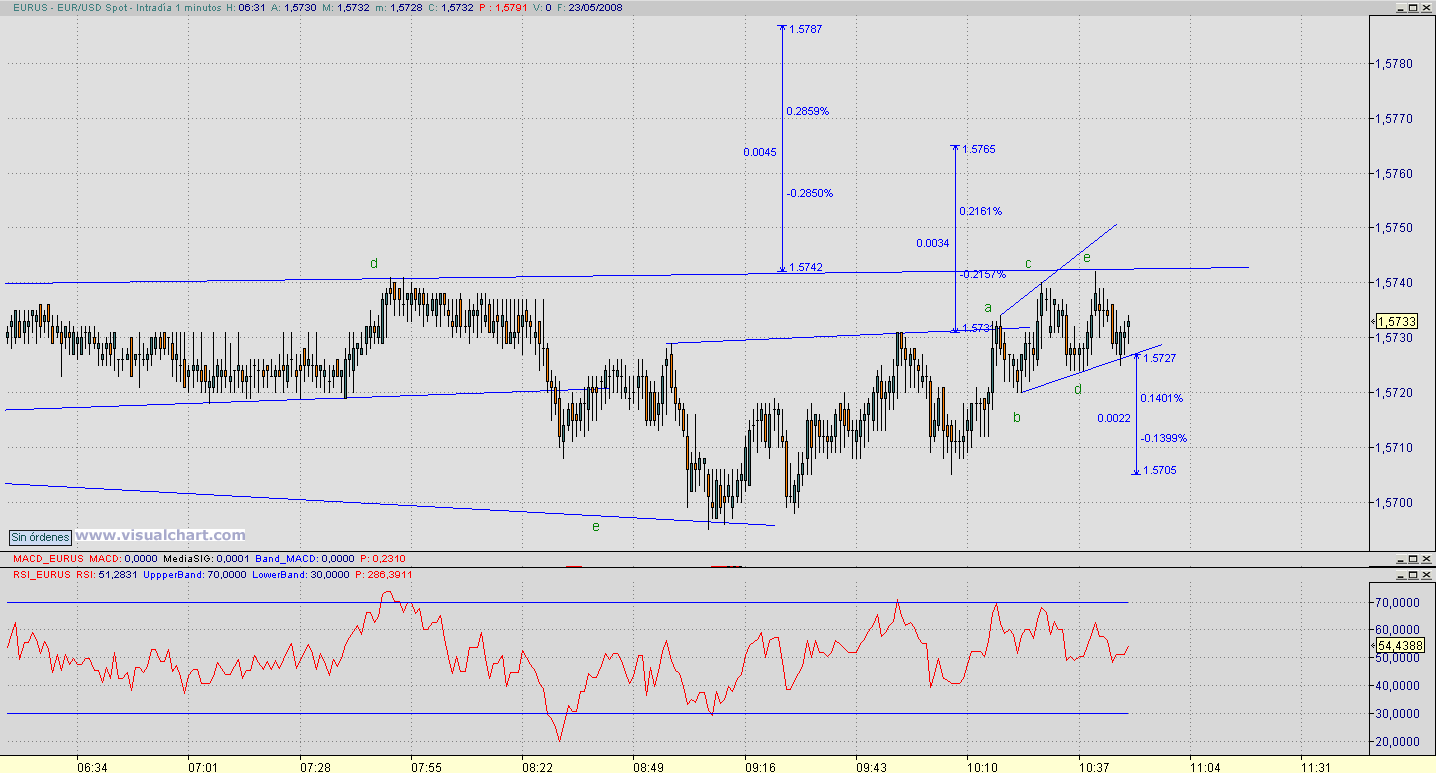
Task: Close the MACD_EURUS indicator pane
Action: (x=1425, y=558)
